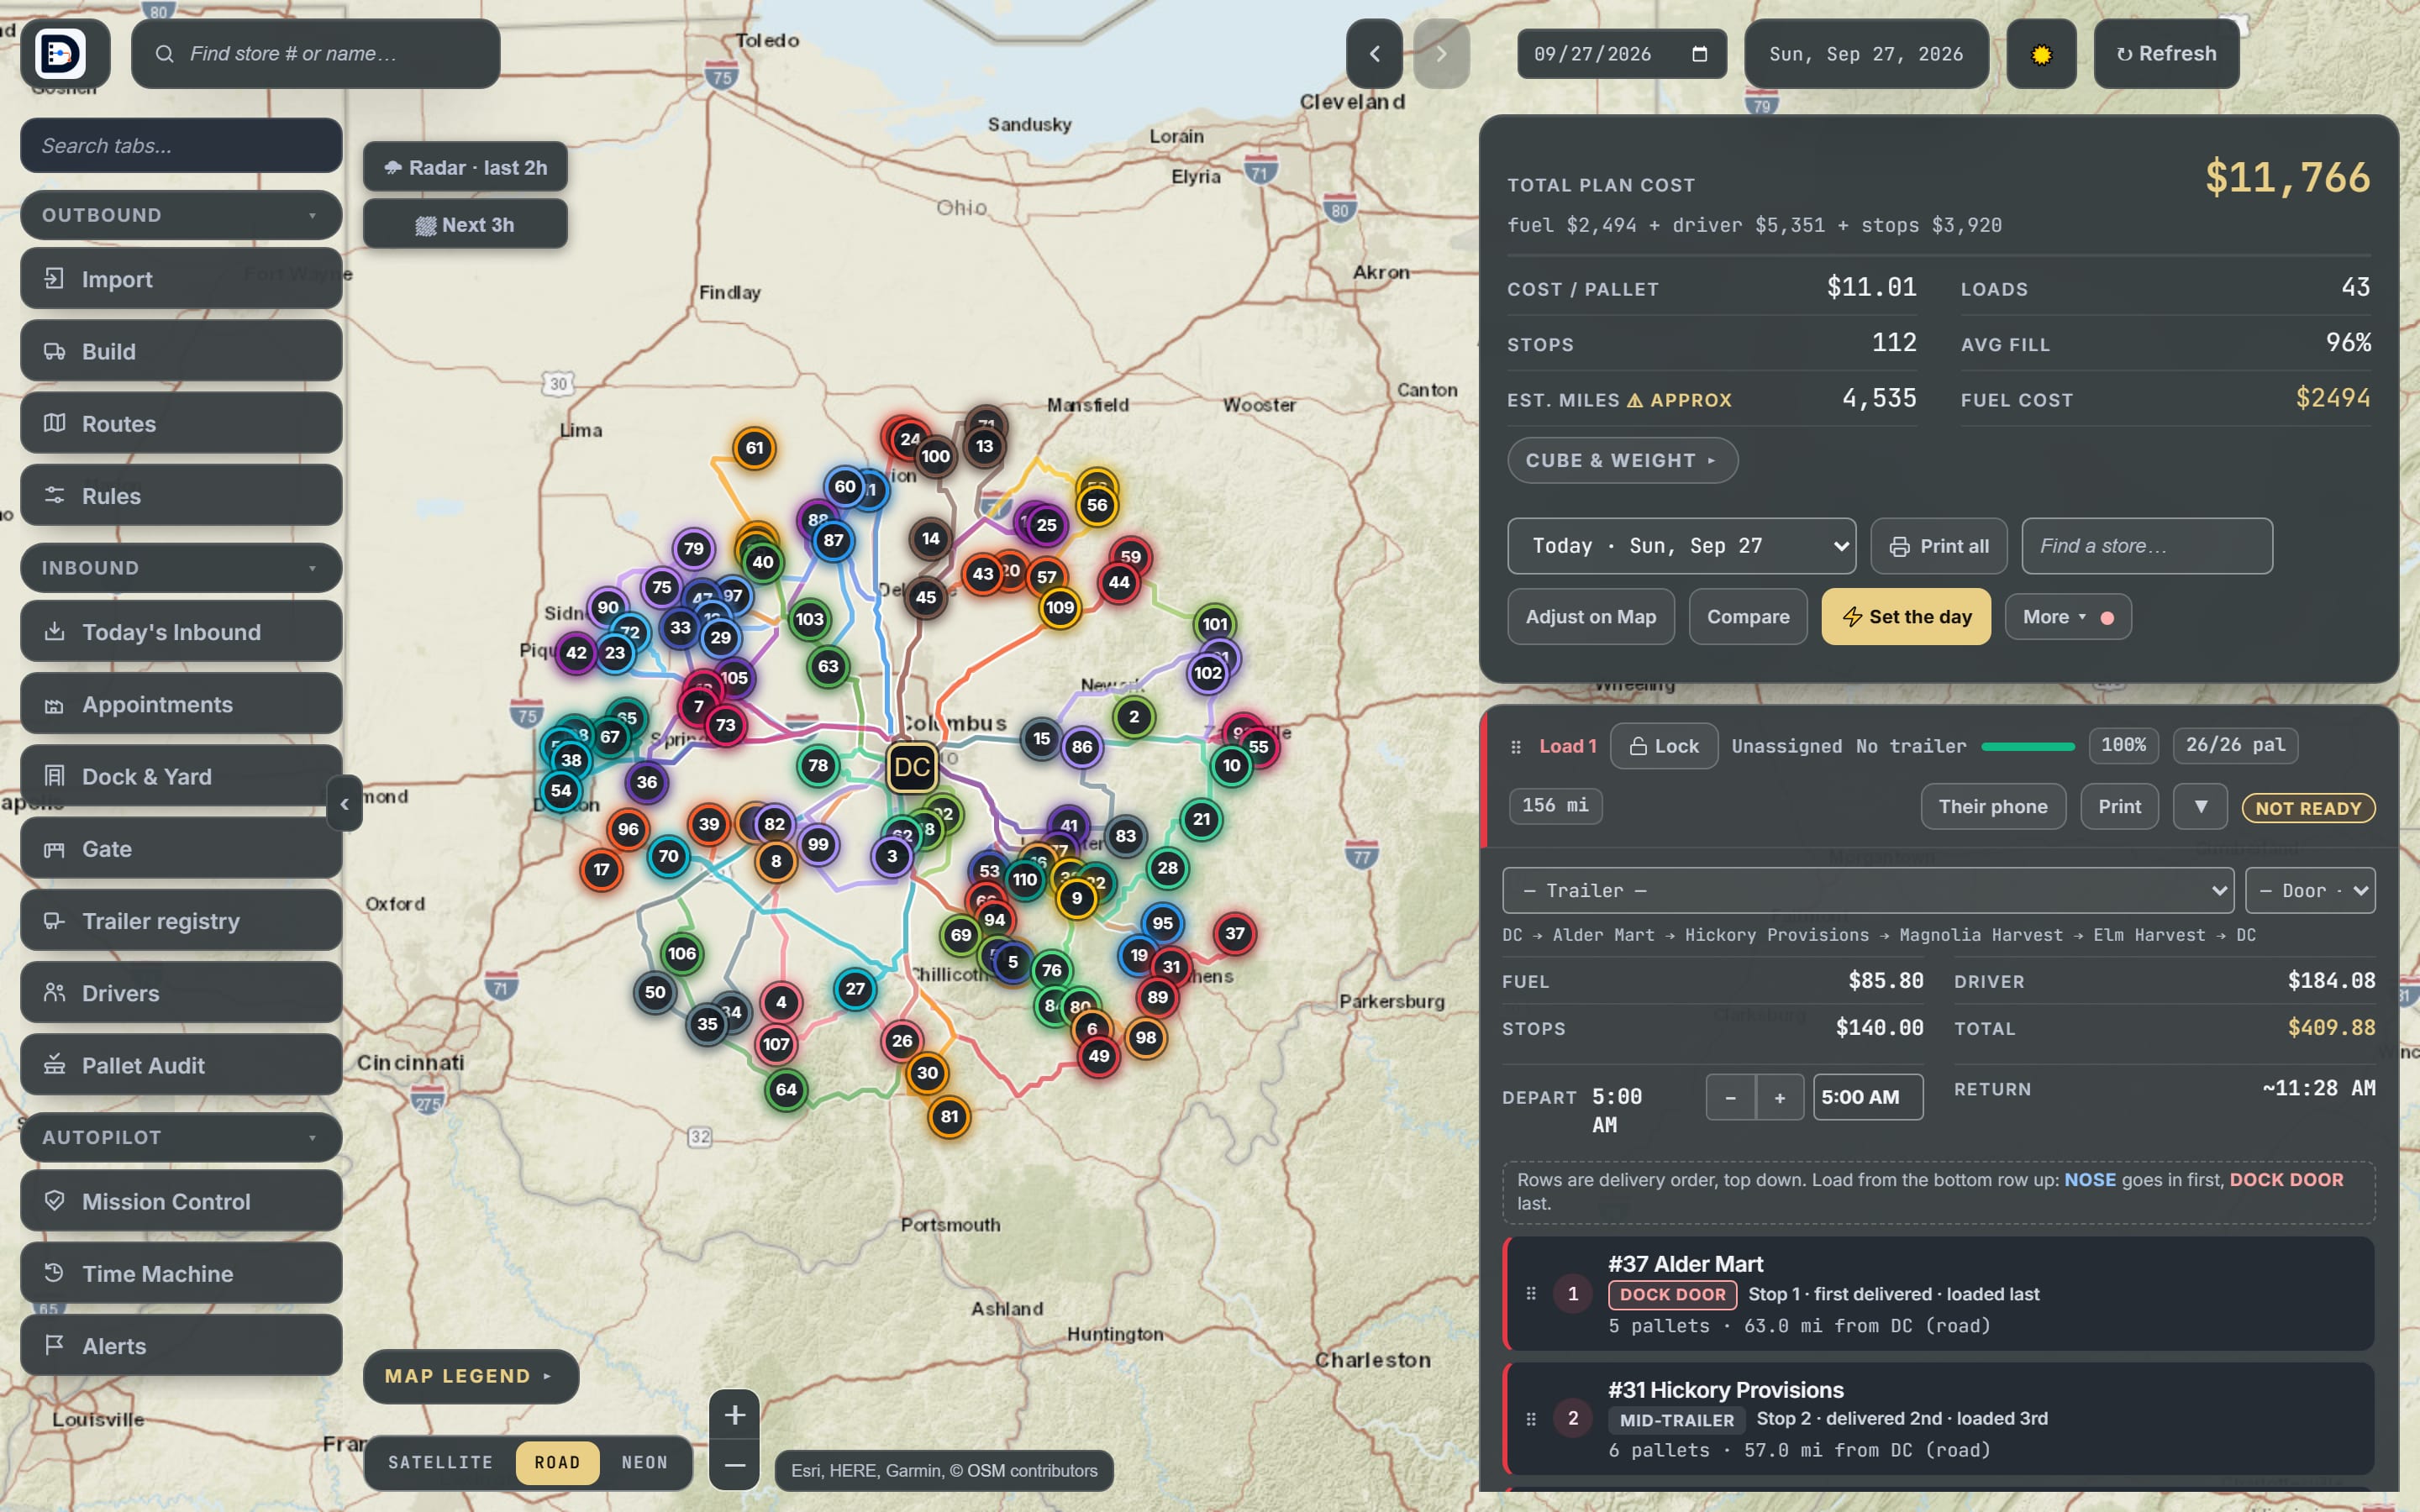Expand the Map Legend
The width and height of the screenshot is (2420, 1512).
(470, 1376)
